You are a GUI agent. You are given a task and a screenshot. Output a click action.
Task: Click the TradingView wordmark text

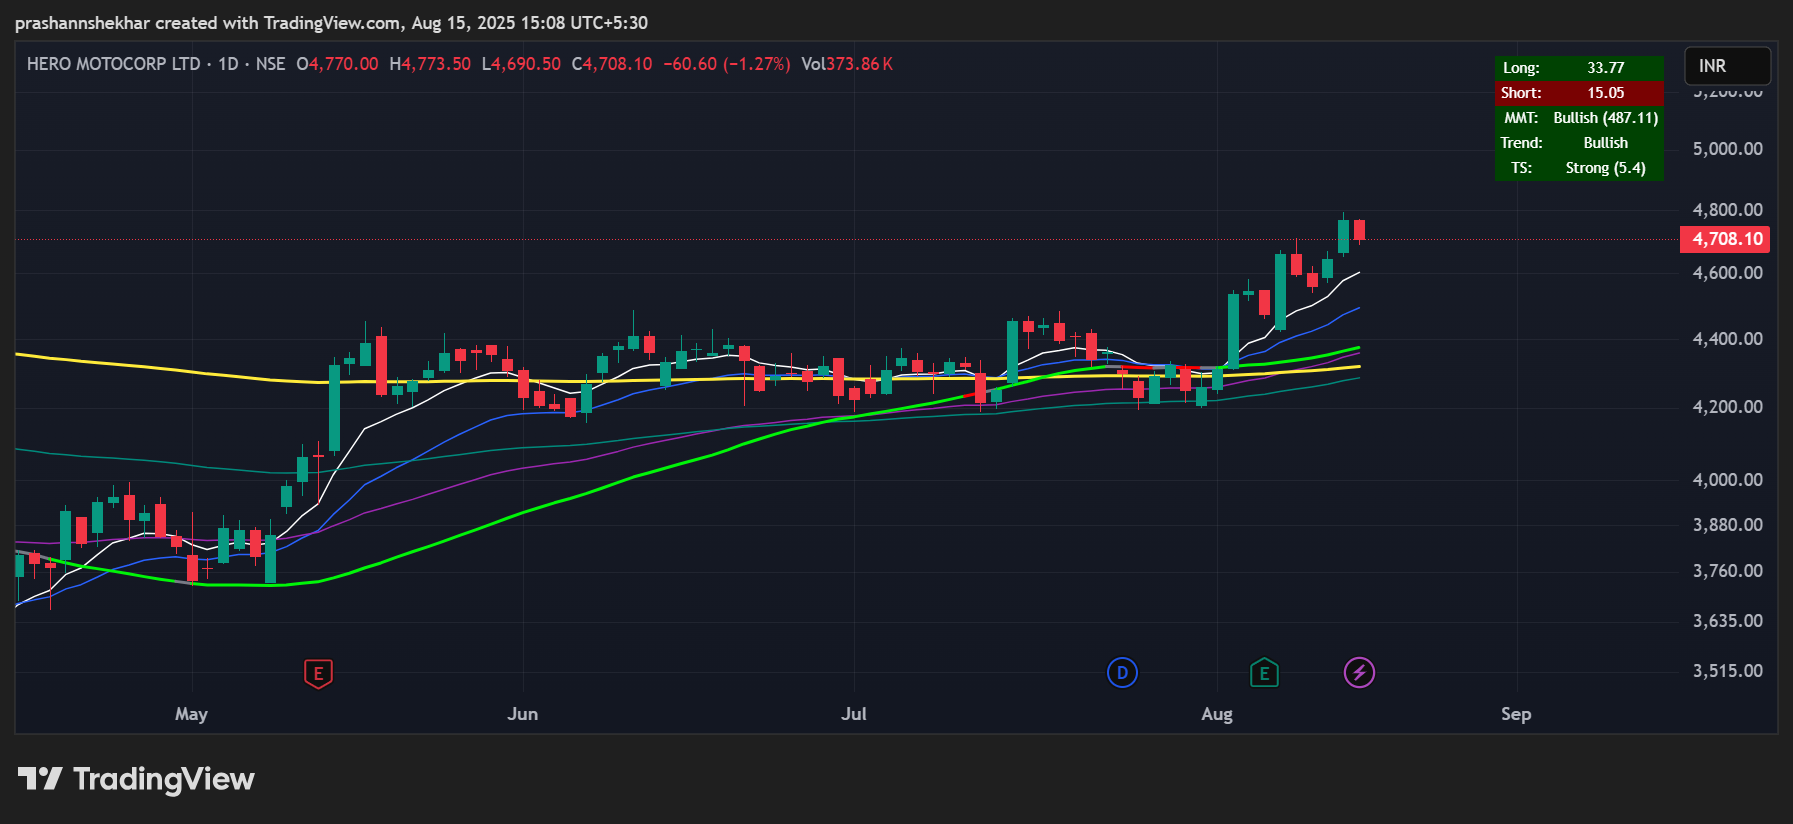[x=164, y=779]
